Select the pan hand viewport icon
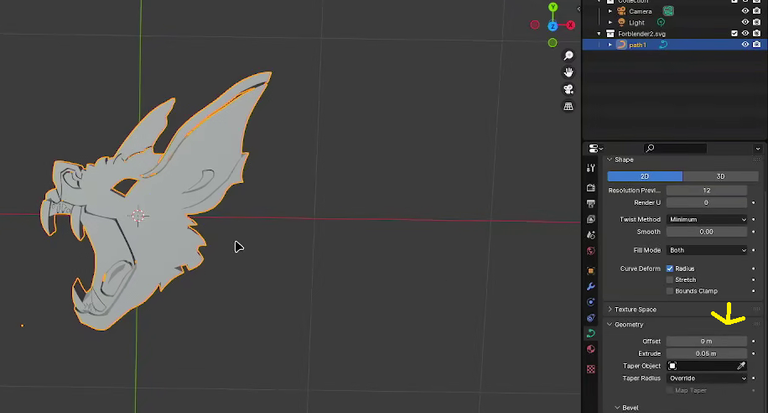Viewport: 768px width, 413px height. [568, 73]
